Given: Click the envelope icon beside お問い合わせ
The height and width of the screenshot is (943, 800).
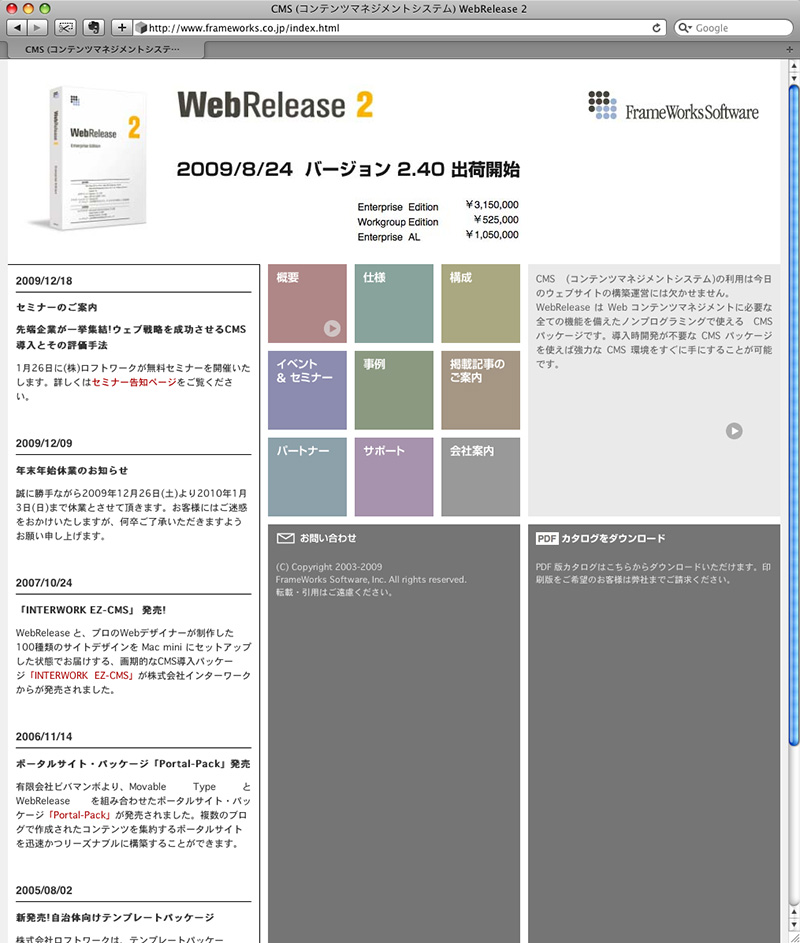Looking at the screenshot, I should coord(285,538).
